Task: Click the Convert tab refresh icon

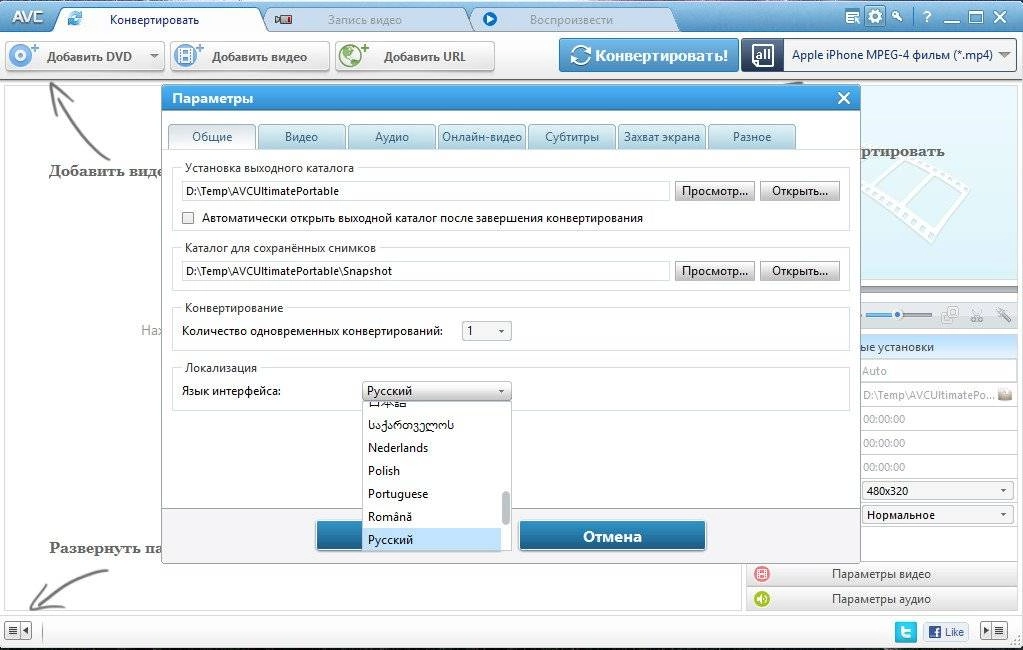Action: [x=75, y=19]
